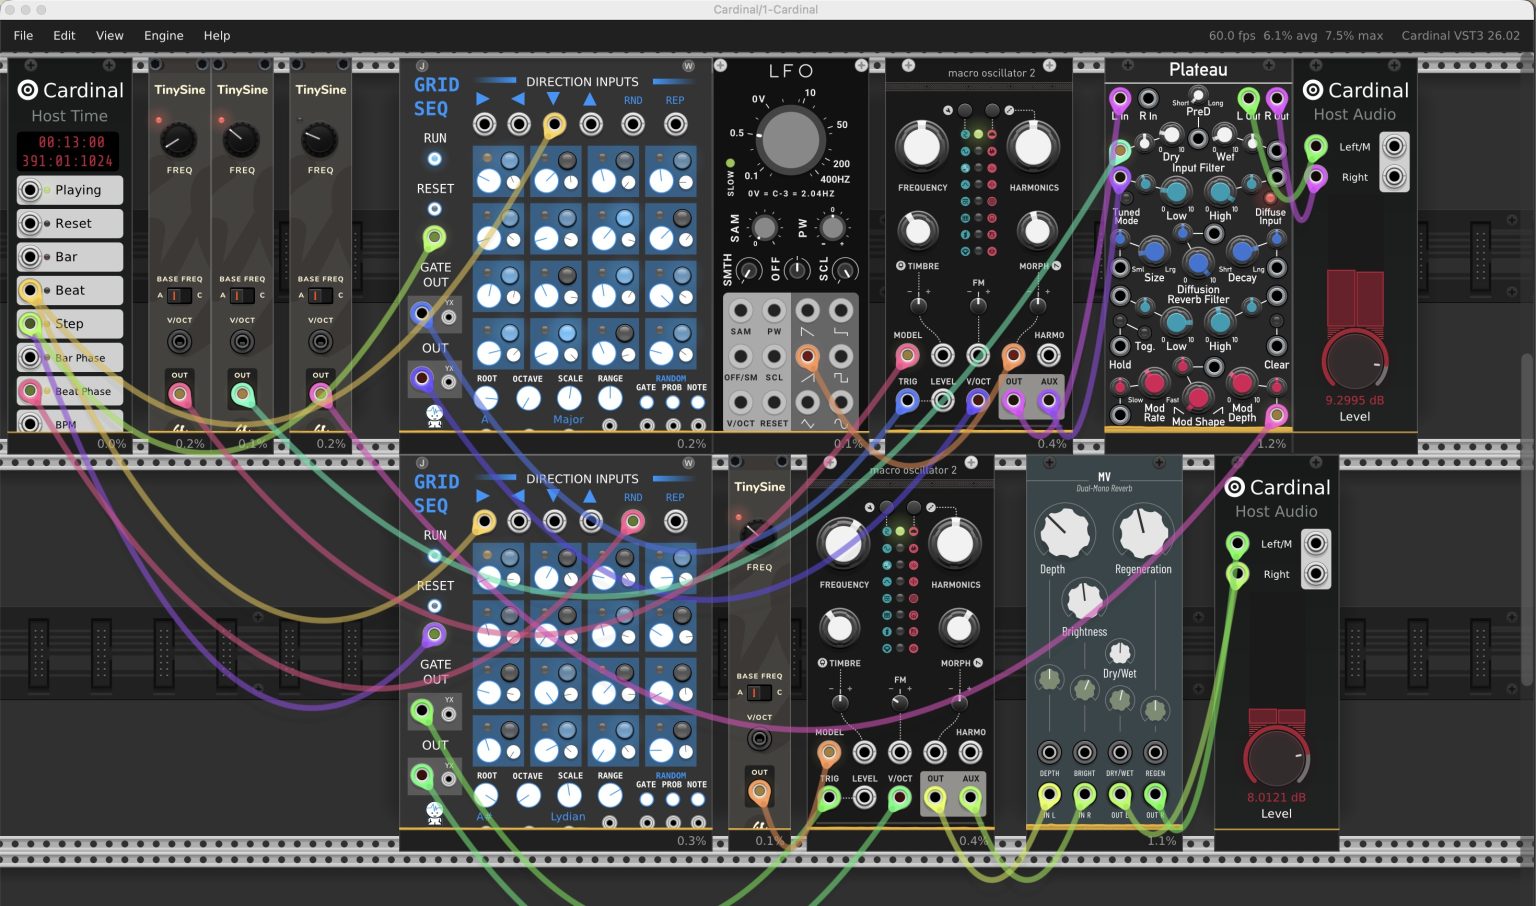1536x906 pixels.
Task: Click the TRIG input on top macro oscillator
Action: click(907, 401)
